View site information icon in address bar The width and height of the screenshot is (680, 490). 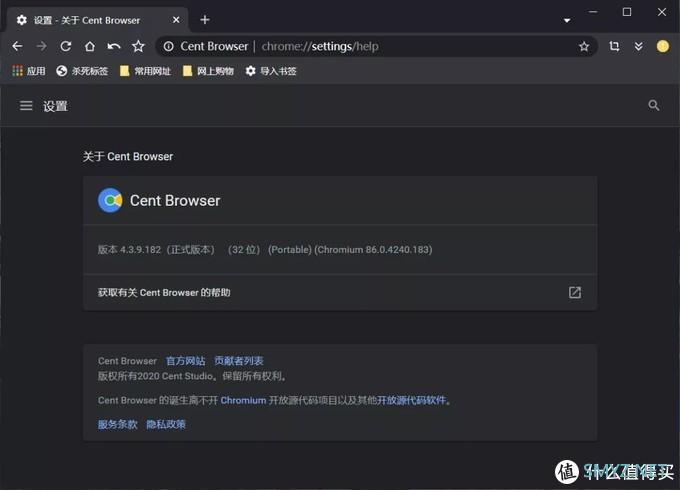point(168,46)
